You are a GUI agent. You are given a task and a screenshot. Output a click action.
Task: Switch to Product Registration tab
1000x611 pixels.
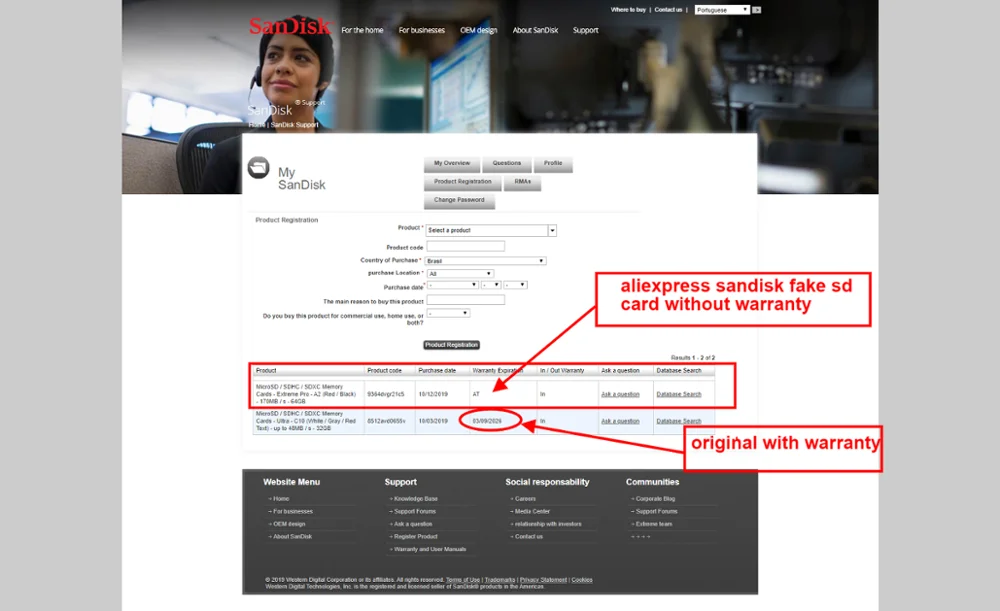[462, 182]
